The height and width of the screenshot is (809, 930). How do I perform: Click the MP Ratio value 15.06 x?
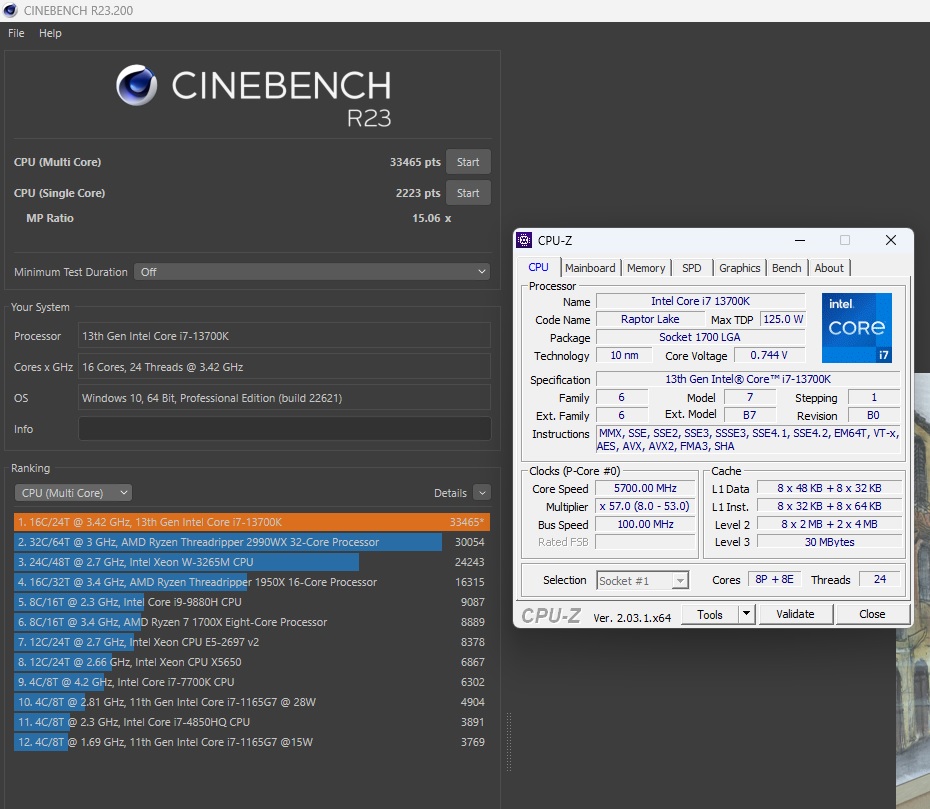point(432,218)
